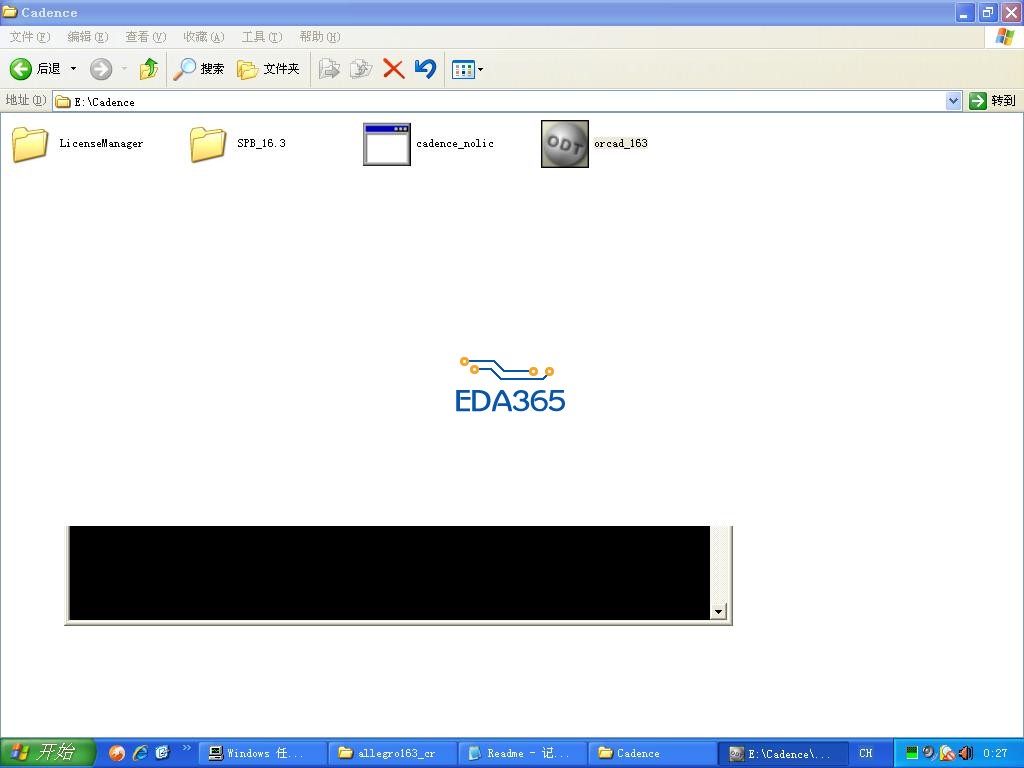Select the LicenseManager folder
This screenshot has width=1024, height=768.
(77, 144)
